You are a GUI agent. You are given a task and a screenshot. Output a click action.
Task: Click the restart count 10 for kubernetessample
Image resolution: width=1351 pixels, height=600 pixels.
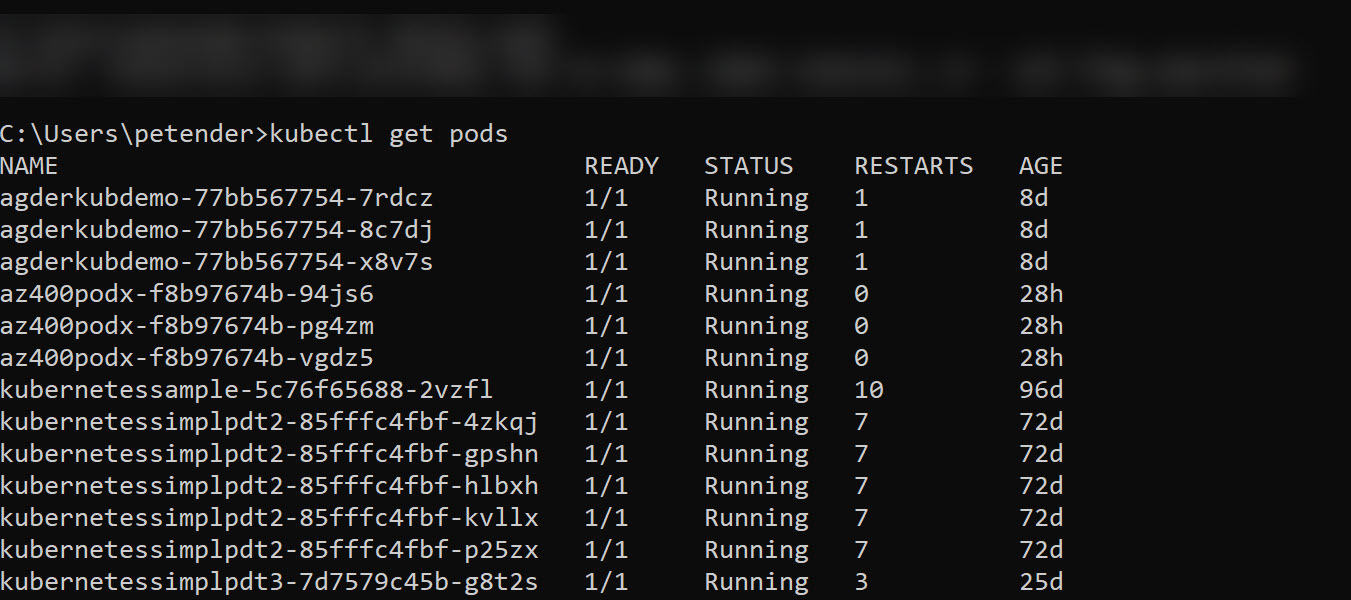pyautogui.click(x=869, y=390)
